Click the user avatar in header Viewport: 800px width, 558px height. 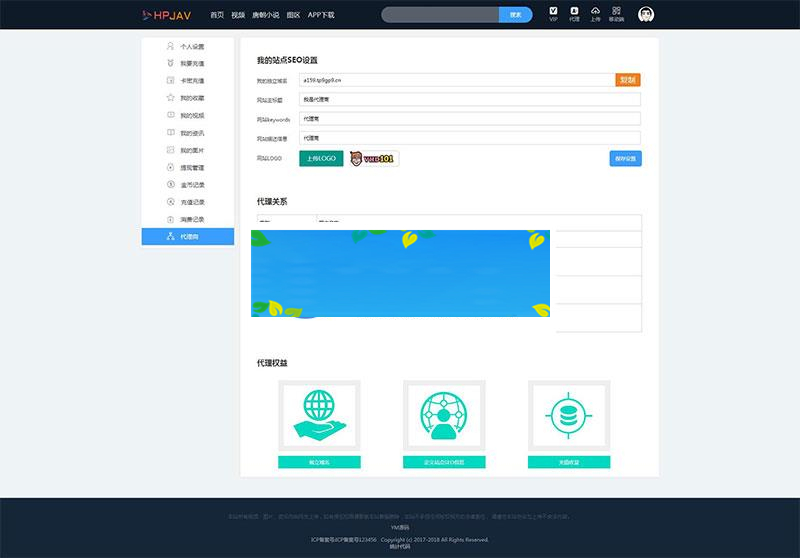(x=646, y=14)
